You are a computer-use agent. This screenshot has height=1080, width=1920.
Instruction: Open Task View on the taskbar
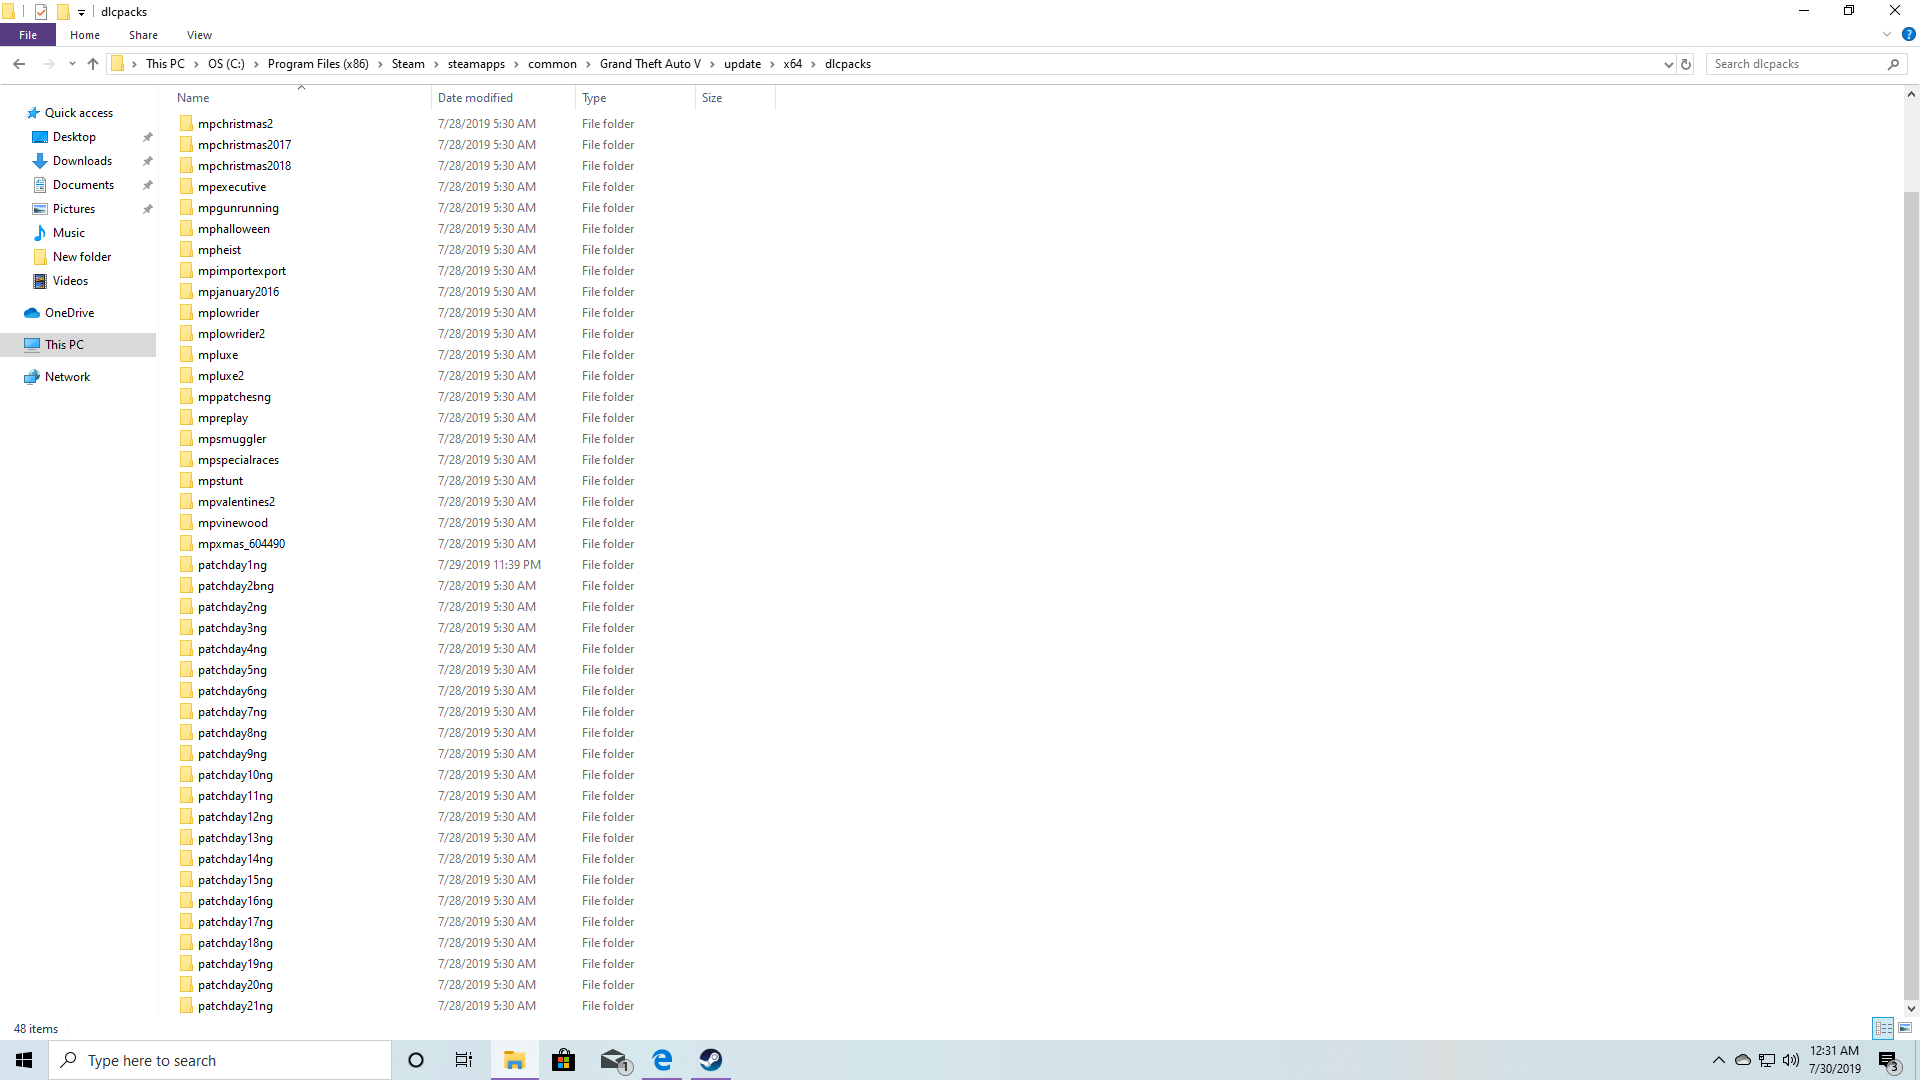[x=464, y=1060]
